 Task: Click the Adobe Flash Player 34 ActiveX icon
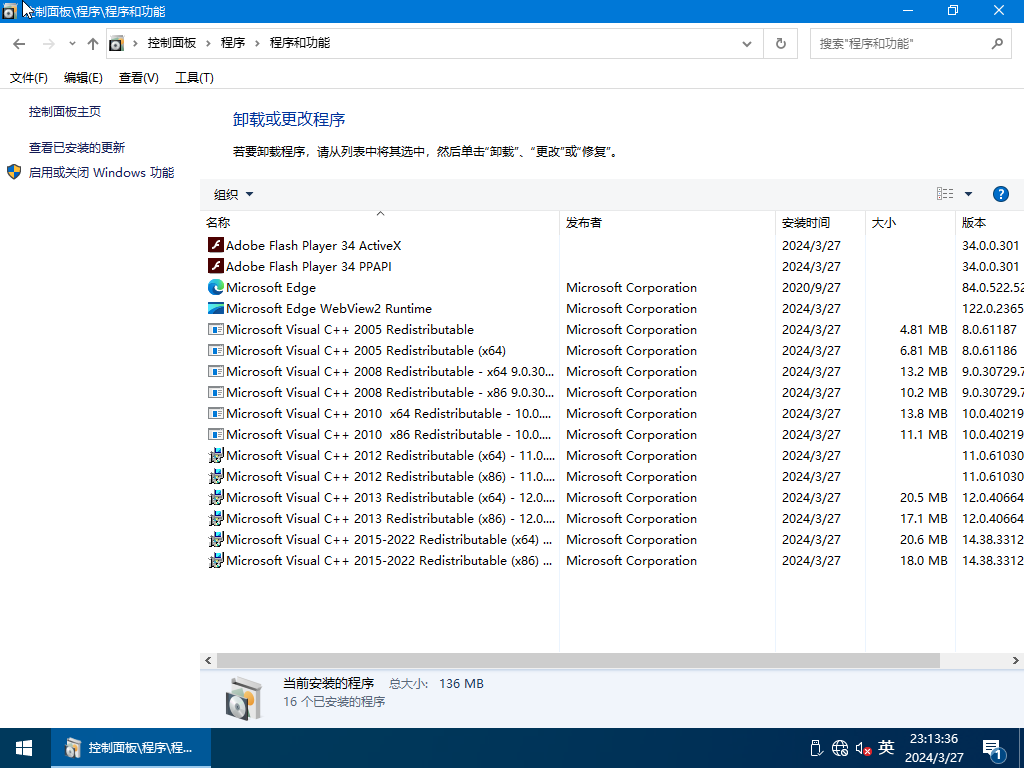[x=216, y=245]
